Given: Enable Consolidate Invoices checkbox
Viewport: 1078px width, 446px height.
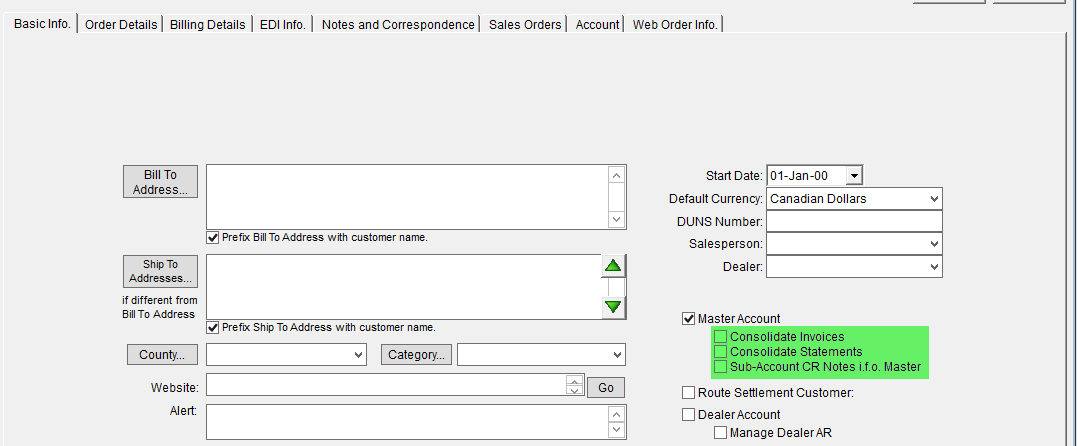Looking at the screenshot, I should point(720,337).
